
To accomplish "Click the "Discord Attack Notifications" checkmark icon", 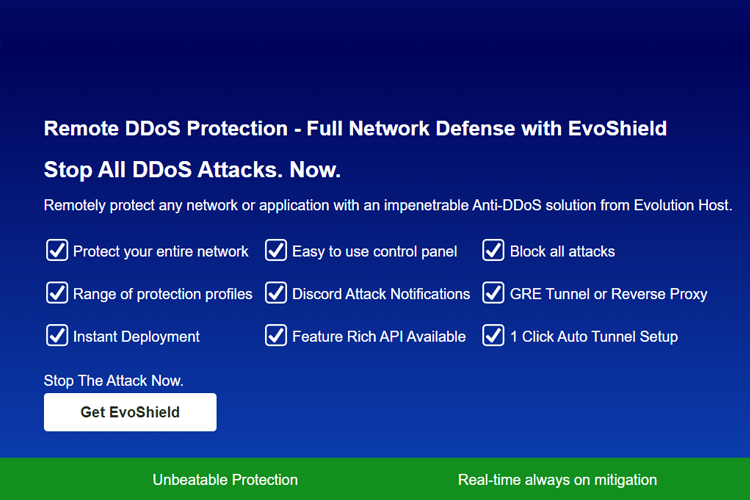I will coord(276,293).
